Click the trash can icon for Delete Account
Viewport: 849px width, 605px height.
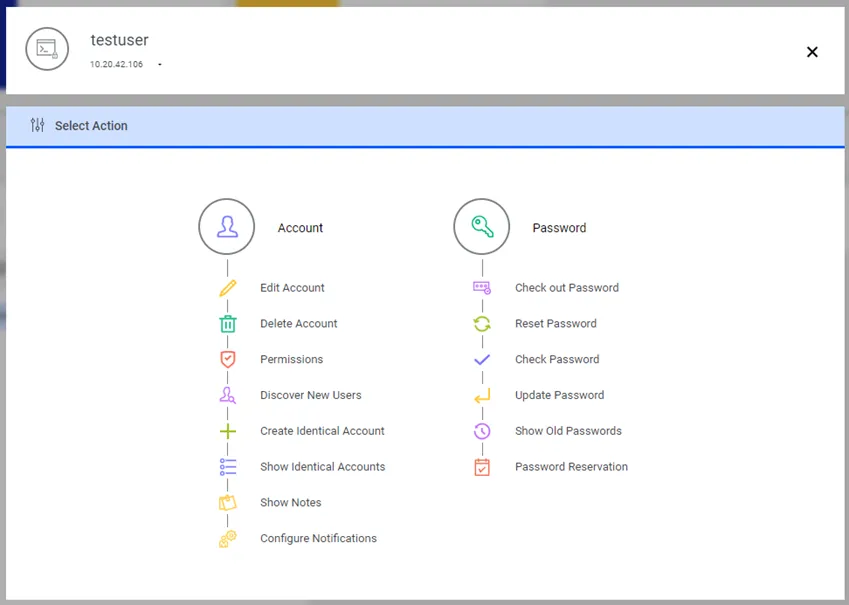[x=227, y=323]
